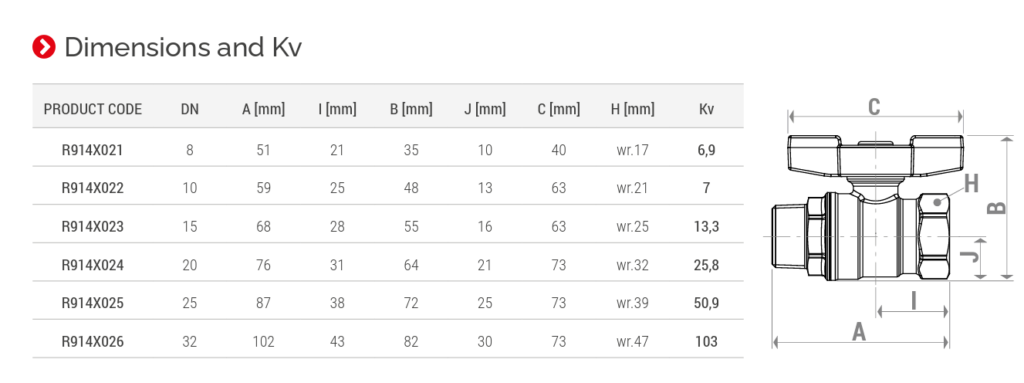The height and width of the screenshot is (383, 1024).
Task: Click the B dimension label on drawing
Action: pyautogui.click(x=996, y=208)
